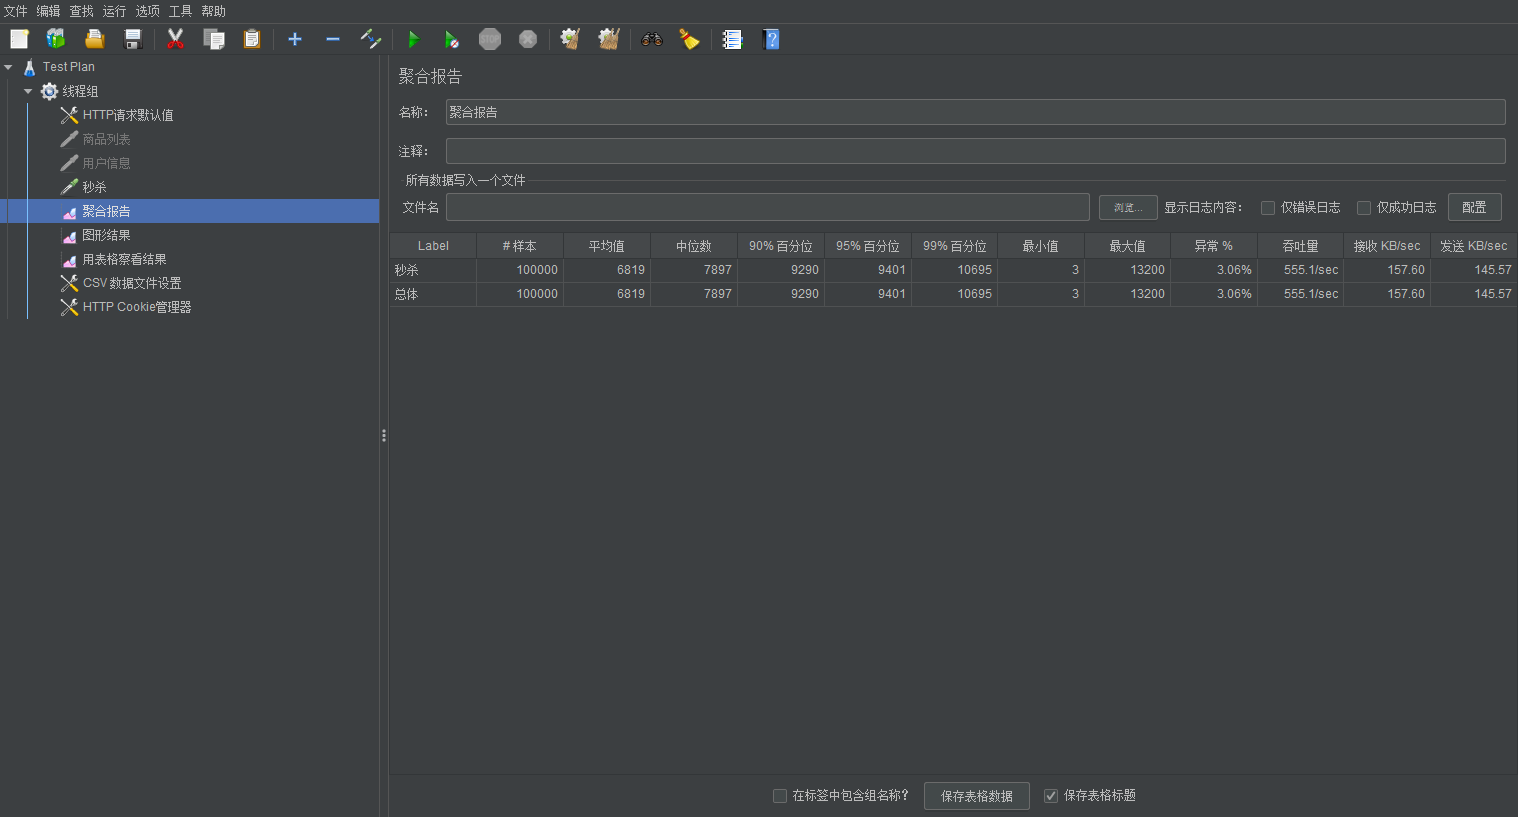Screen dimensions: 1518x817
Task: Click the Label column header
Action: [433, 246]
